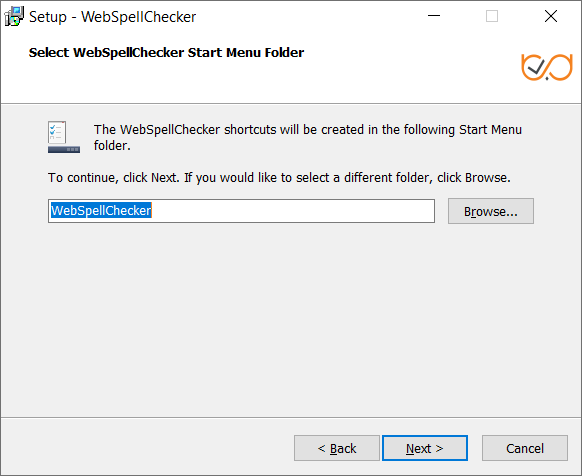Click the 'Setup - WebSpellChecker' title bar text
This screenshot has height=476, width=582.
click(112, 17)
